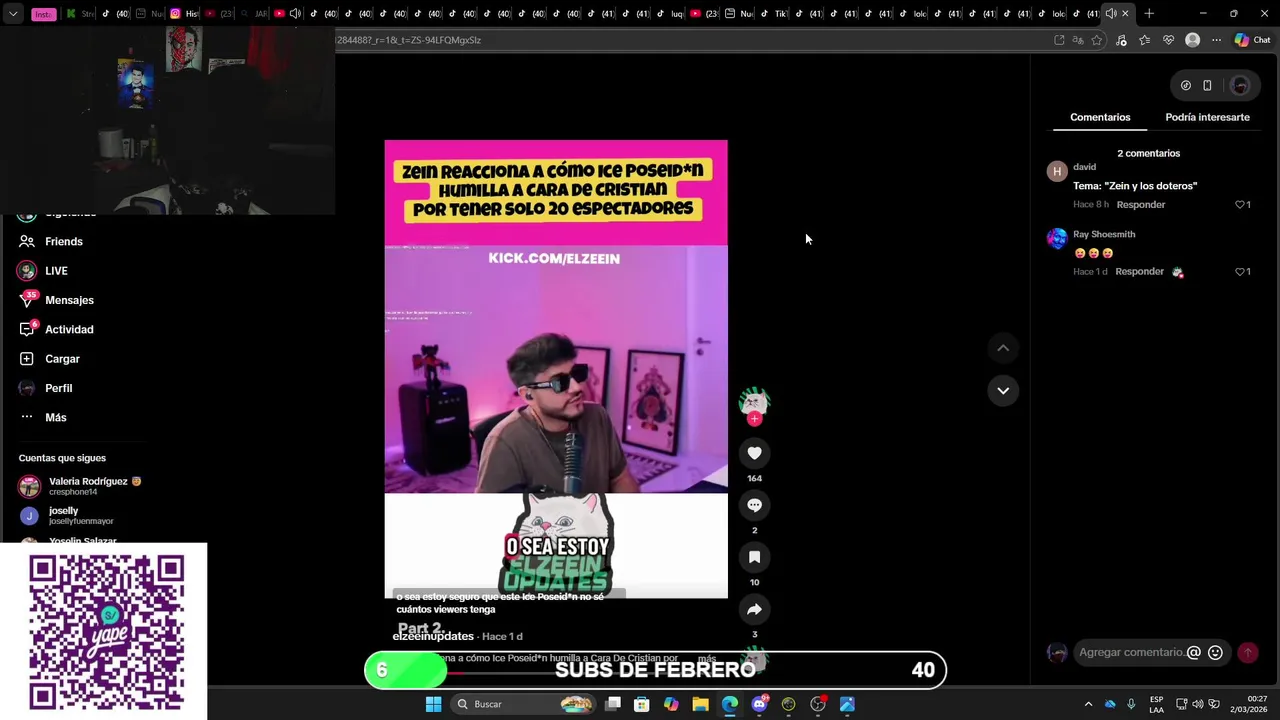Open Valeria Rodríguez followed account

point(80,486)
